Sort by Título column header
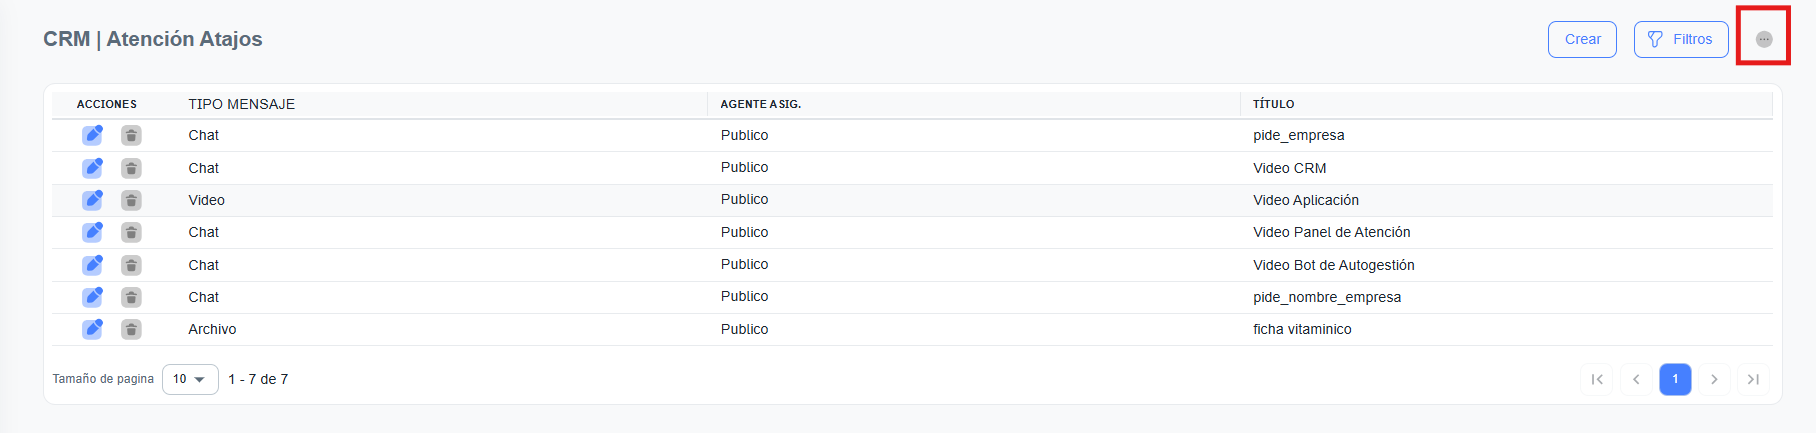Viewport: 1816px width, 433px height. tap(1273, 104)
